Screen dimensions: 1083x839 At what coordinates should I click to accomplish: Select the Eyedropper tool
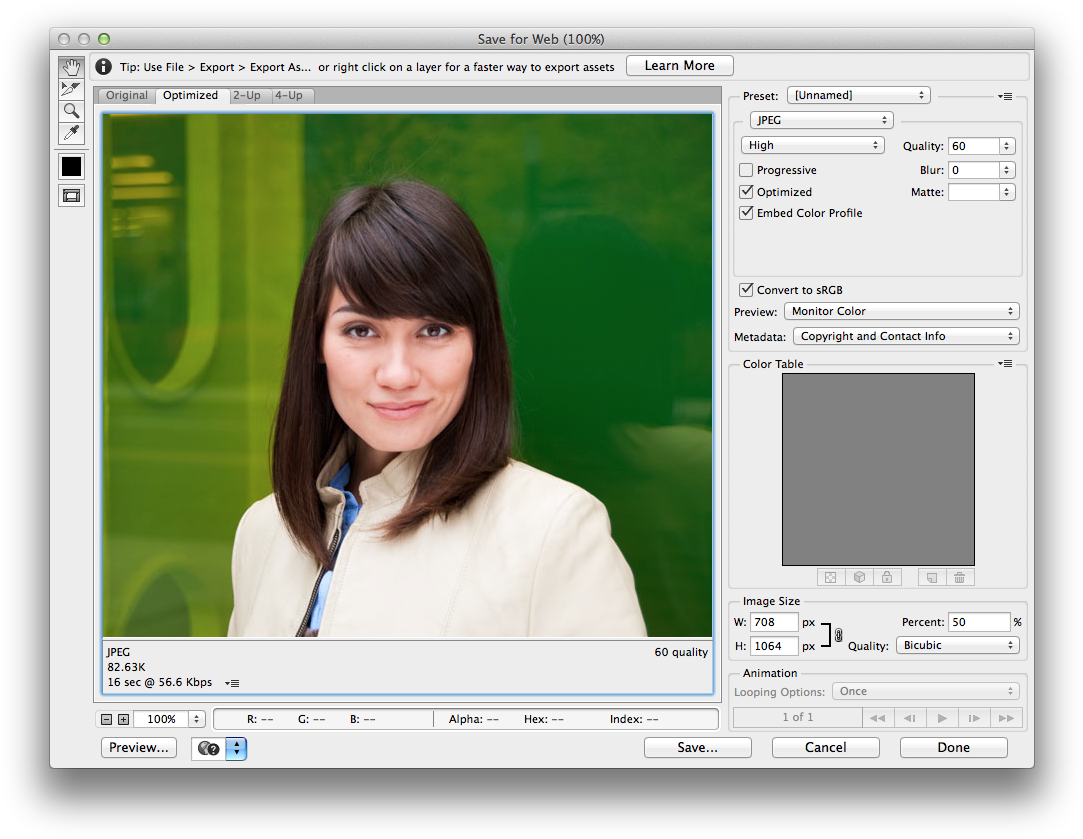point(71,133)
